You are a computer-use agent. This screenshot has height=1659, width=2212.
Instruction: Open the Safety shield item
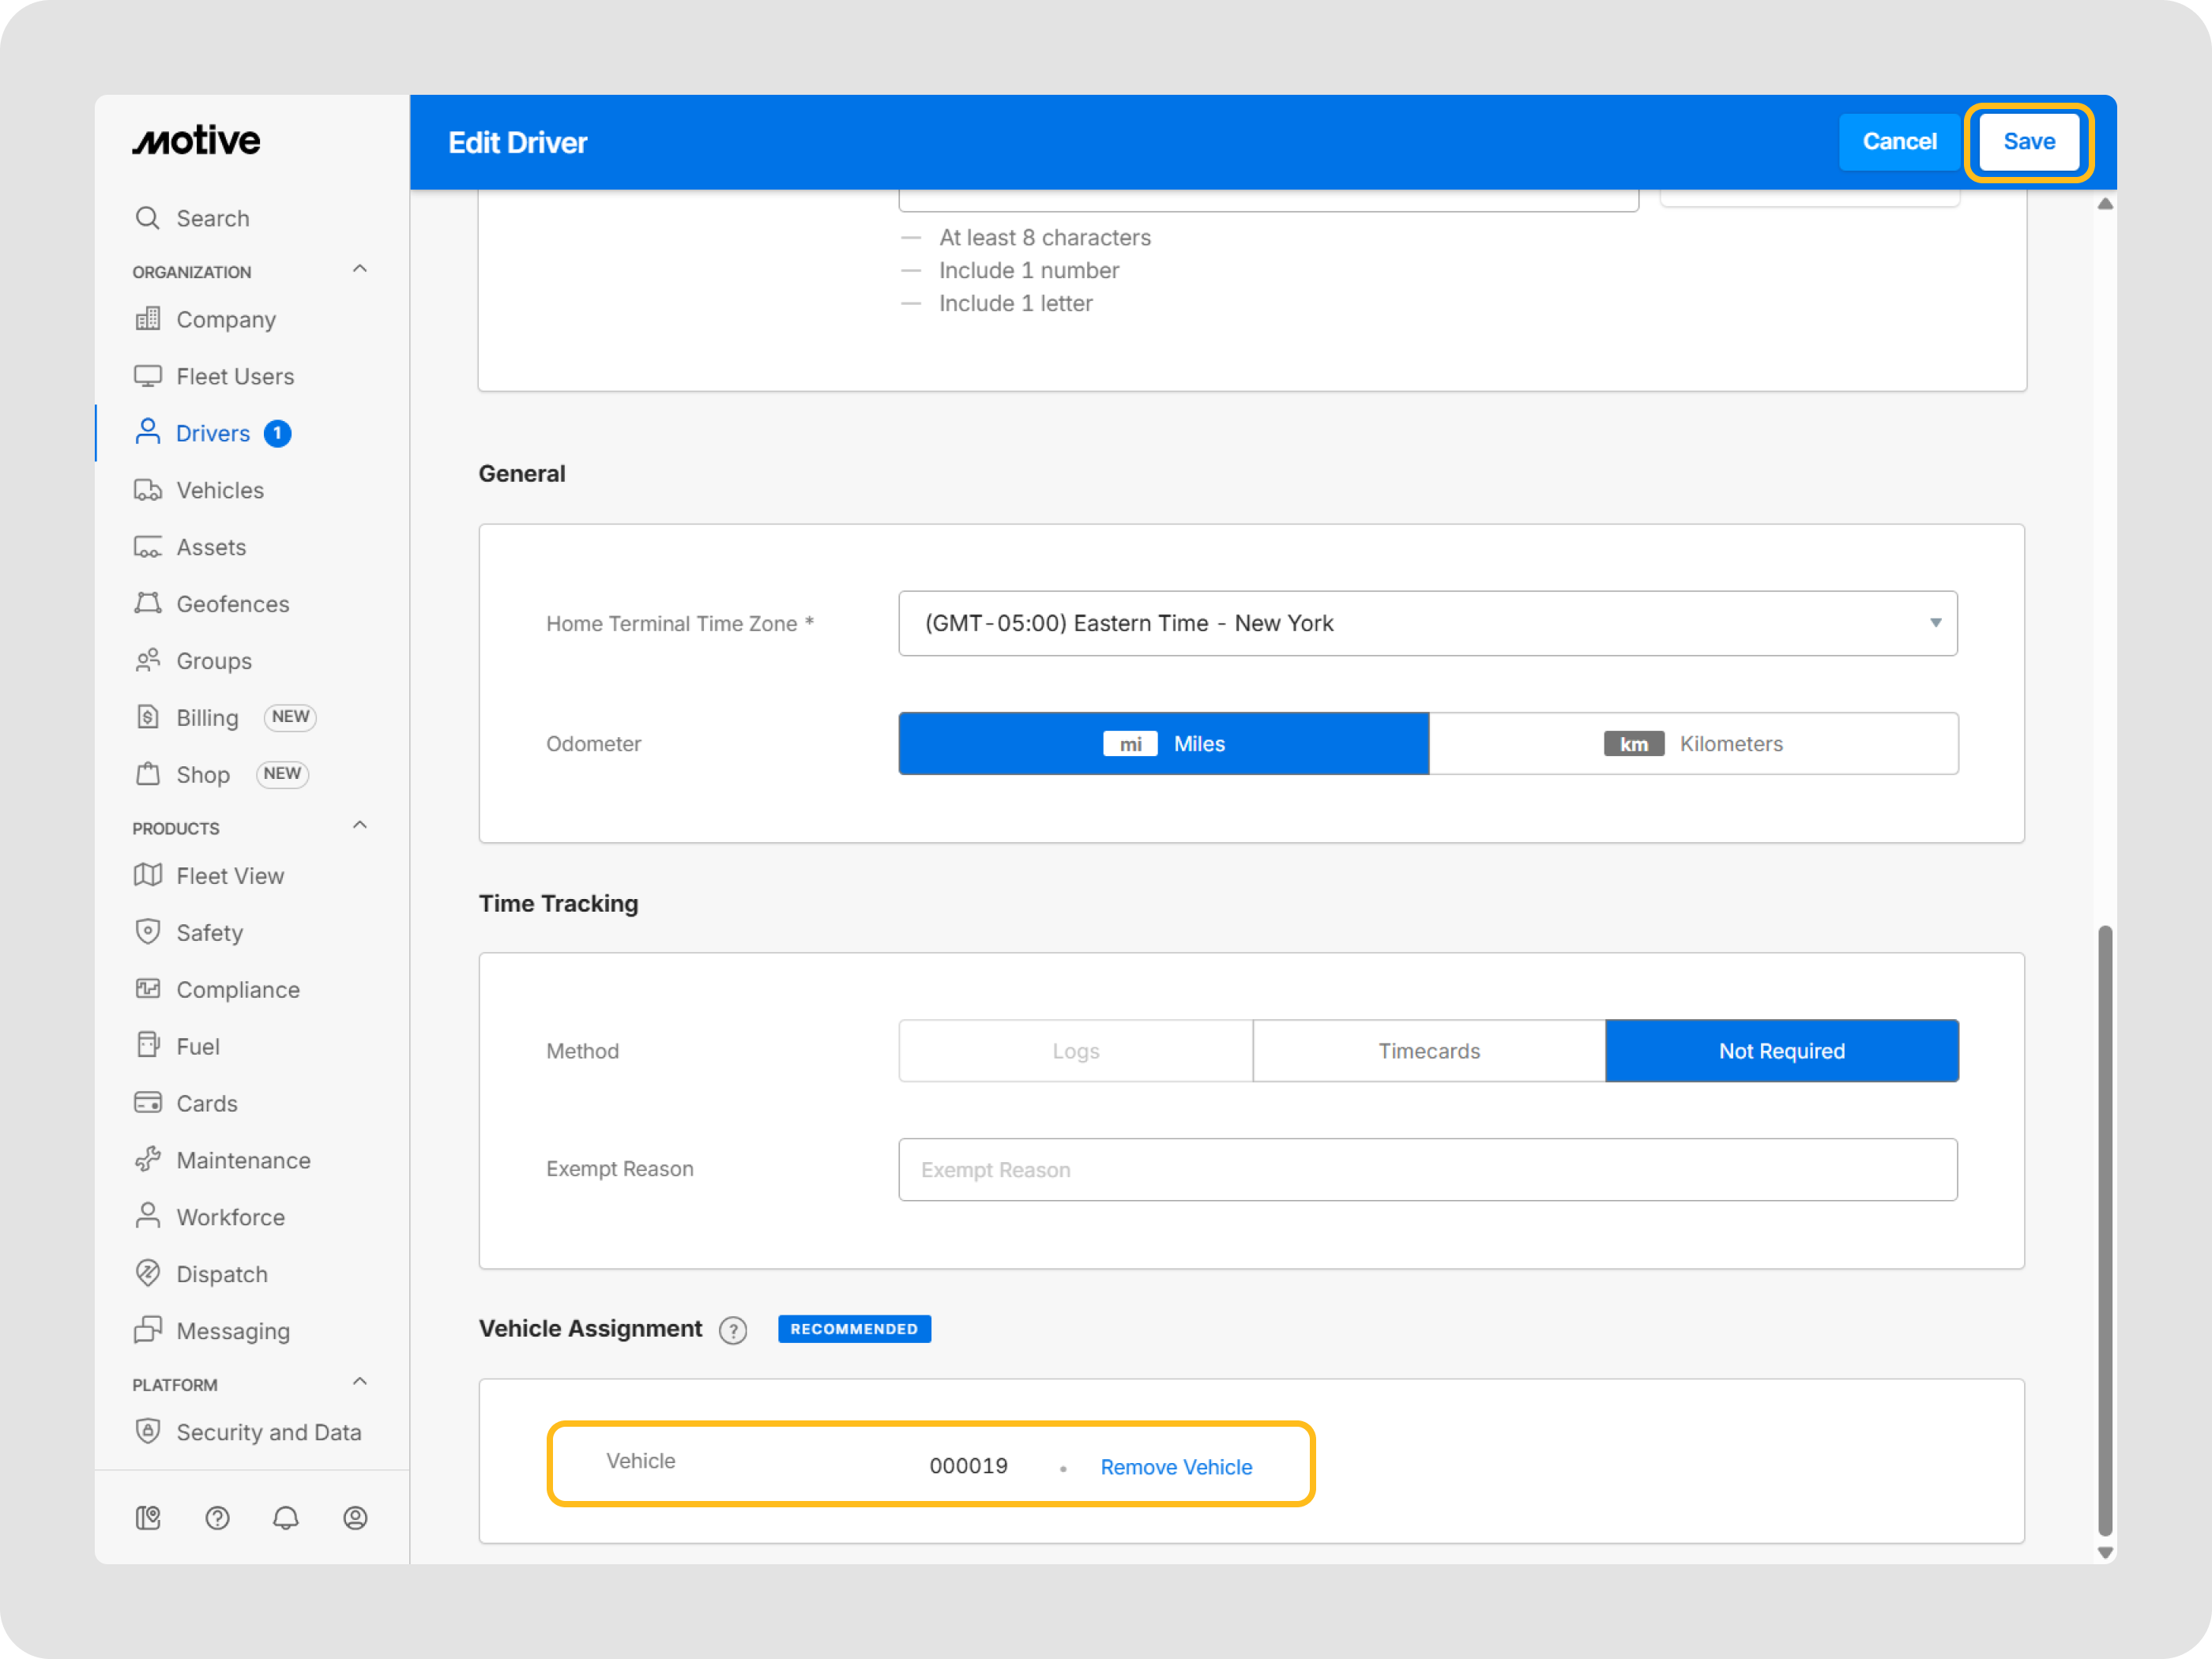tap(209, 932)
